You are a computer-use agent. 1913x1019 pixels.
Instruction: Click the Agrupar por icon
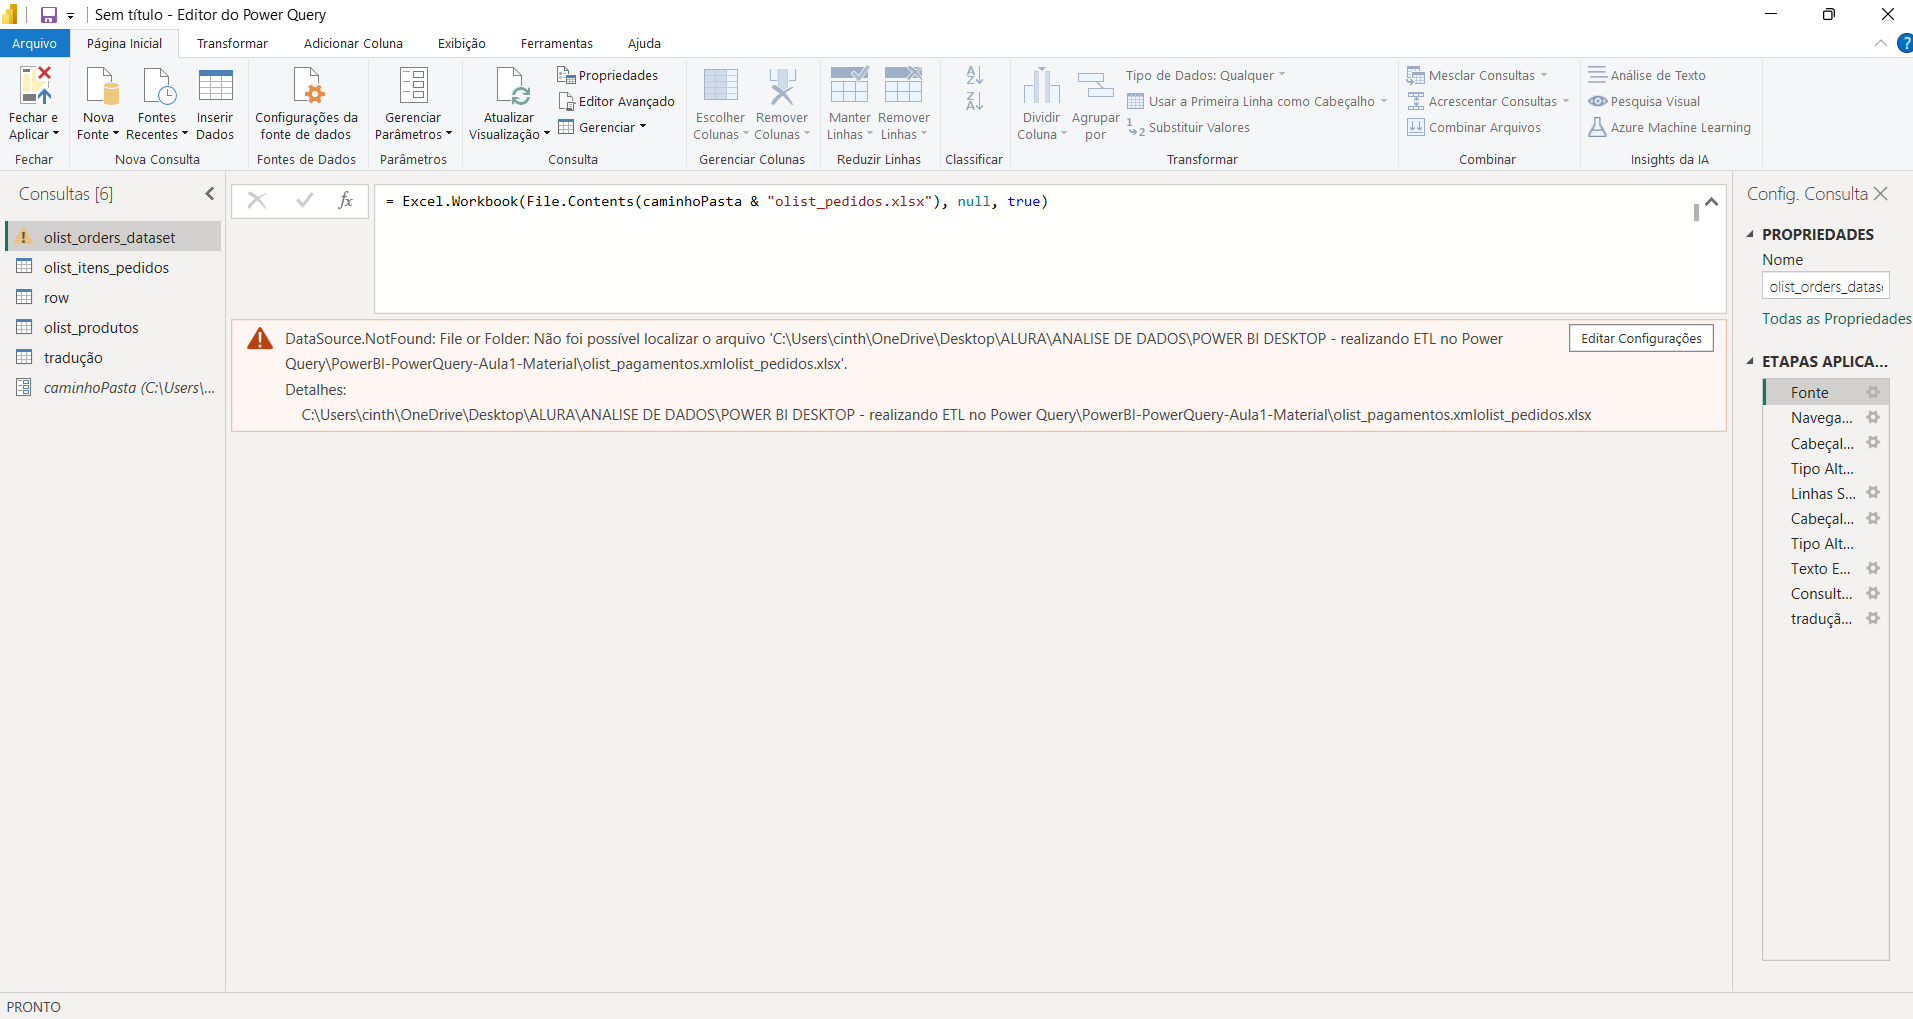[x=1095, y=86]
